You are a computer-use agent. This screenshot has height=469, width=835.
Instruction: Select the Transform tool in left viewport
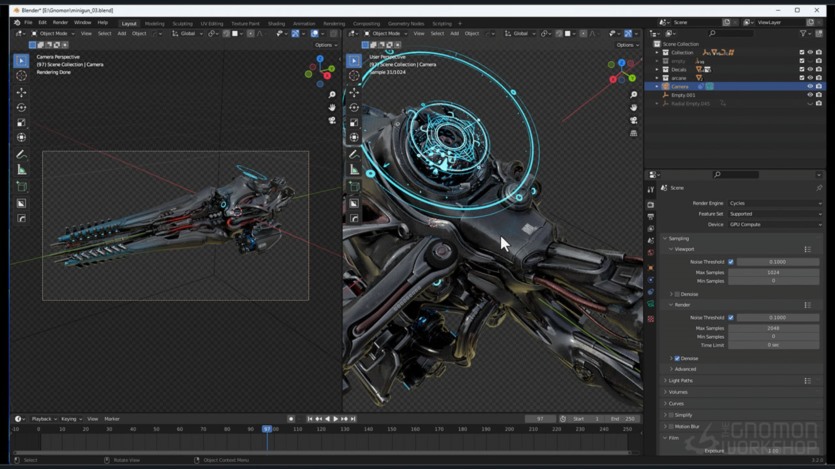point(21,137)
